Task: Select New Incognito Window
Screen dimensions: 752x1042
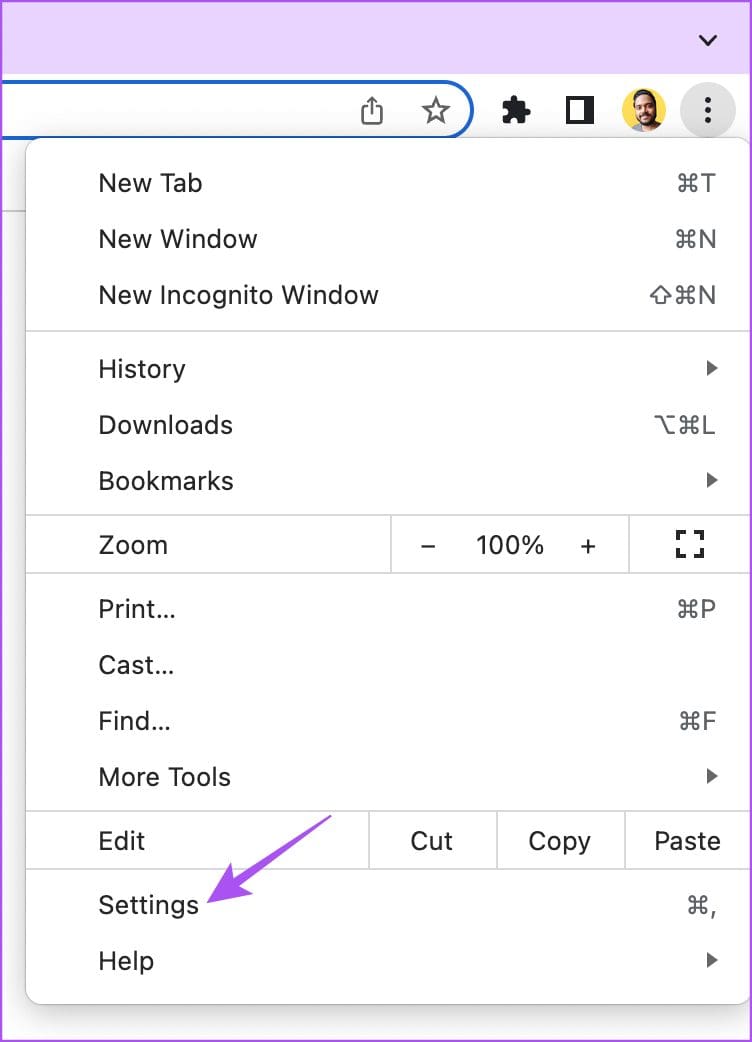Action: click(x=238, y=295)
